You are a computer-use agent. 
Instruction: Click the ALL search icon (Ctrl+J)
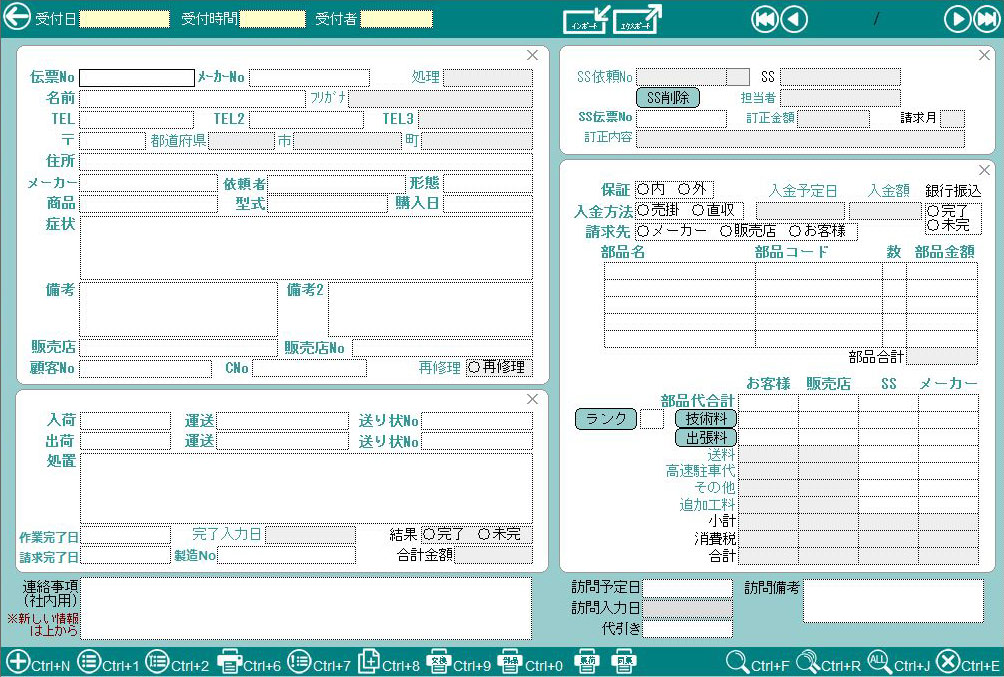pyautogui.click(x=879, y=662)
